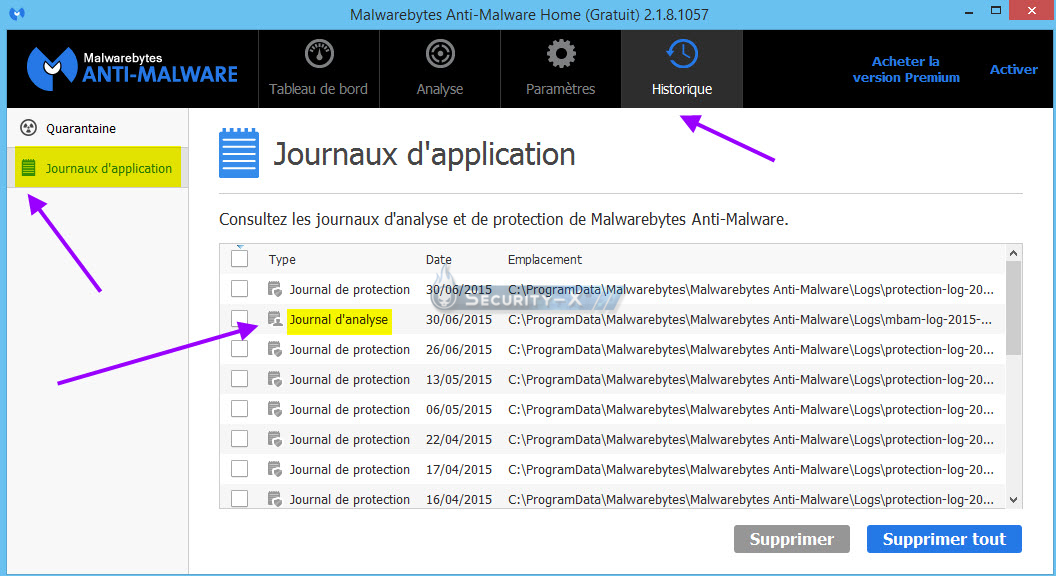Check the 13/05/2015 protection log checkbox
The width and height of the screenshot is (1056, 576).
239,379
